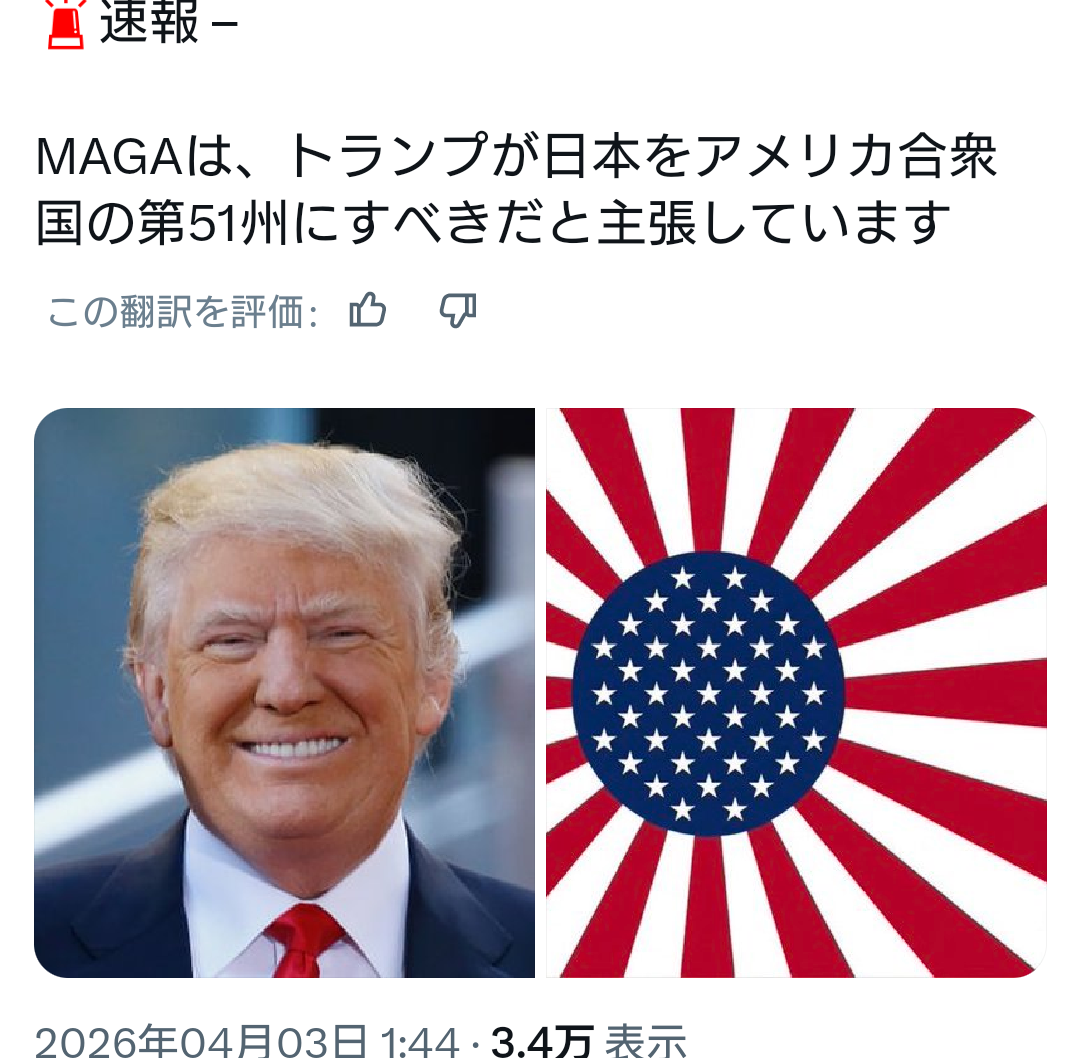Click the post line ending 主張しています
1080x1058 pixels.
[494, 223]
